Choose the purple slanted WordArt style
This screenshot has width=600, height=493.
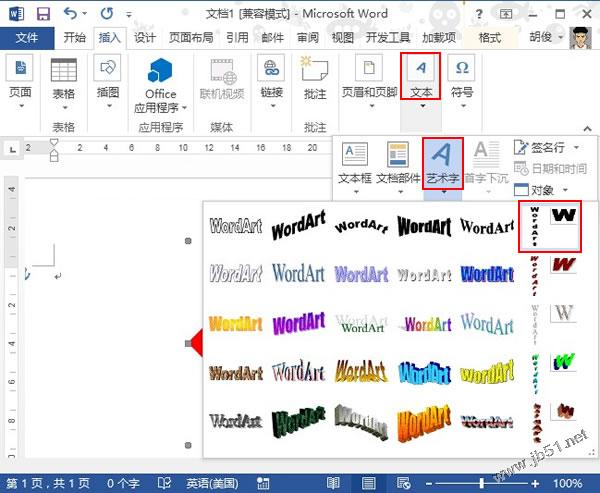pos(299,323)
